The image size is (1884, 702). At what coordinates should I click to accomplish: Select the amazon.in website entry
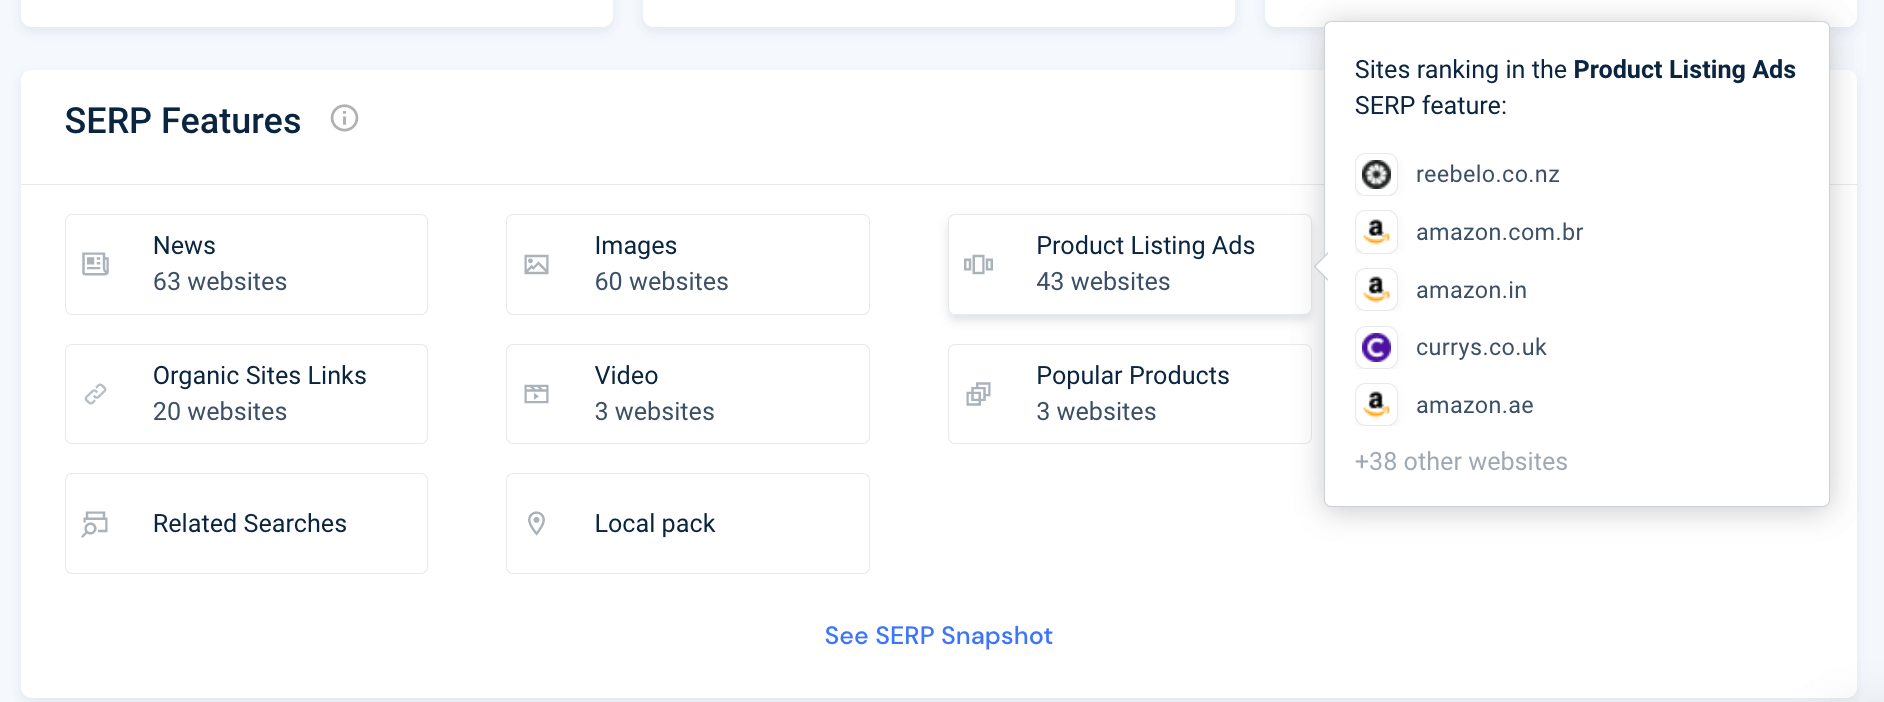click(1441, 290)
